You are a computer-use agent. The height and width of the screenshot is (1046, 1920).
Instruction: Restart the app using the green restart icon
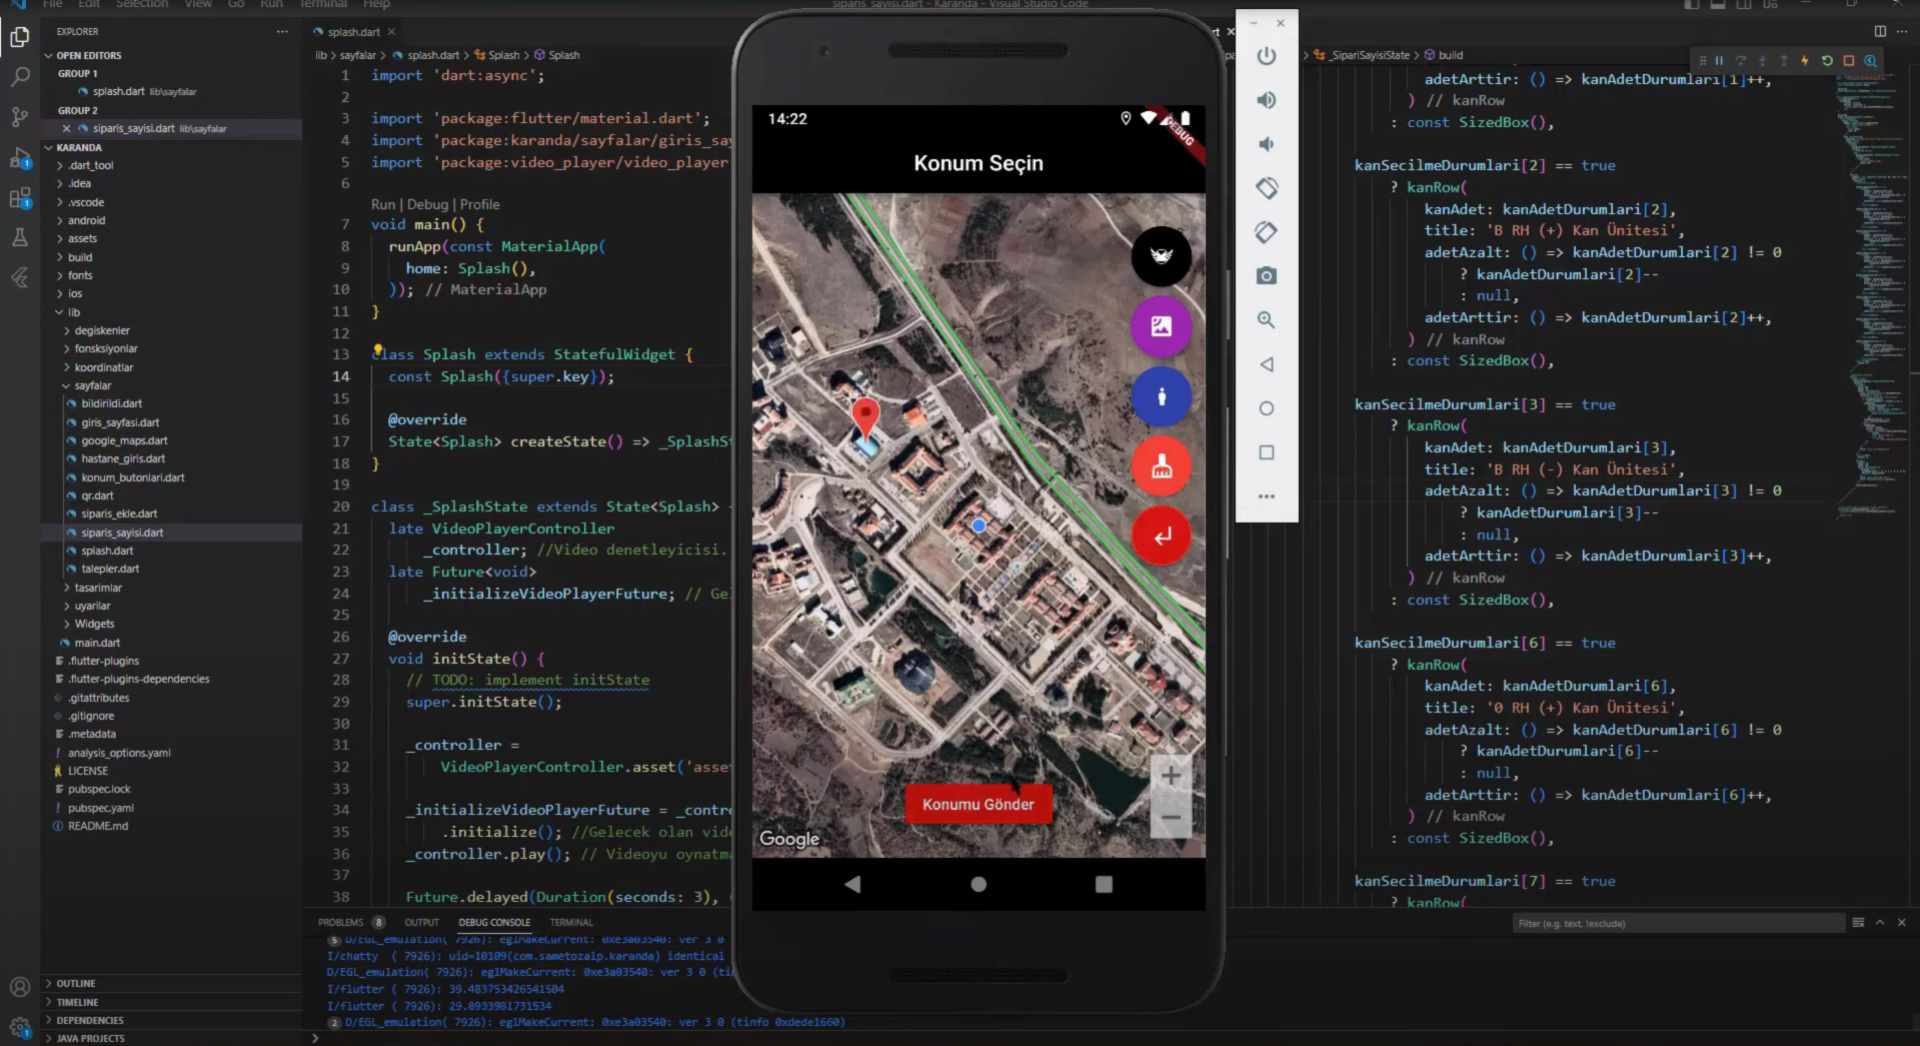(x=1827, y=61)
